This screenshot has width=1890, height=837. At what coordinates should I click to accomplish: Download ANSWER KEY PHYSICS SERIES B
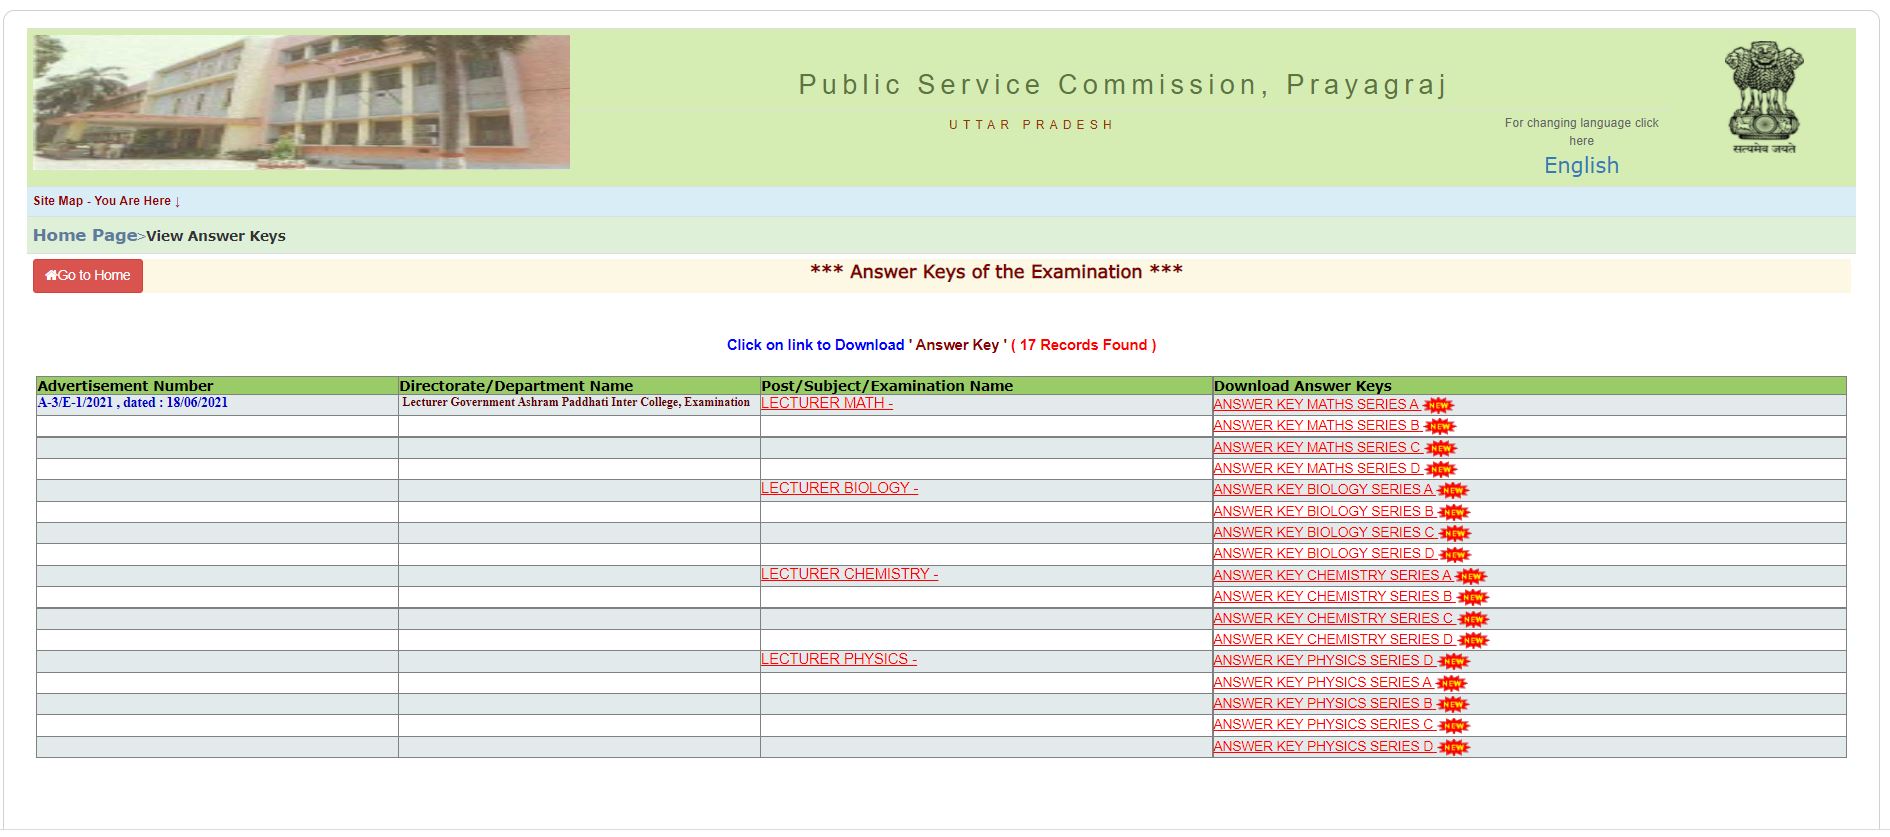click(x=1323, y=703)
